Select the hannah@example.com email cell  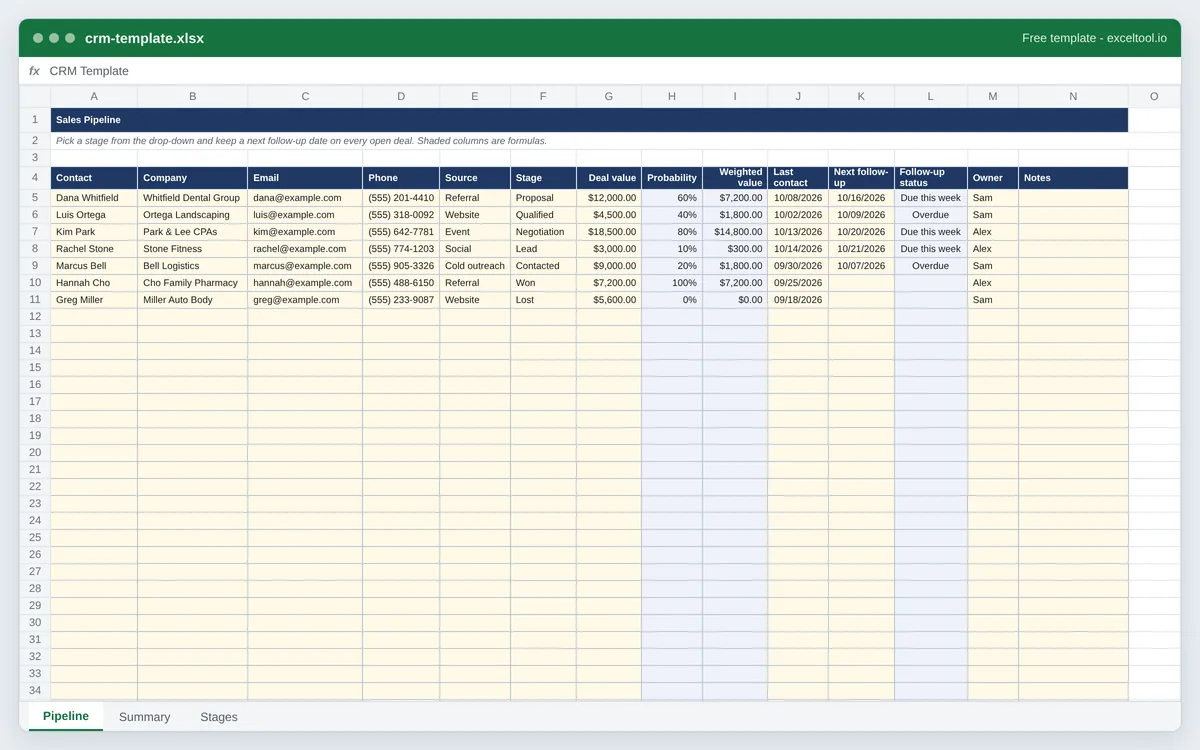pyautogui.click(x=305, y=283)
